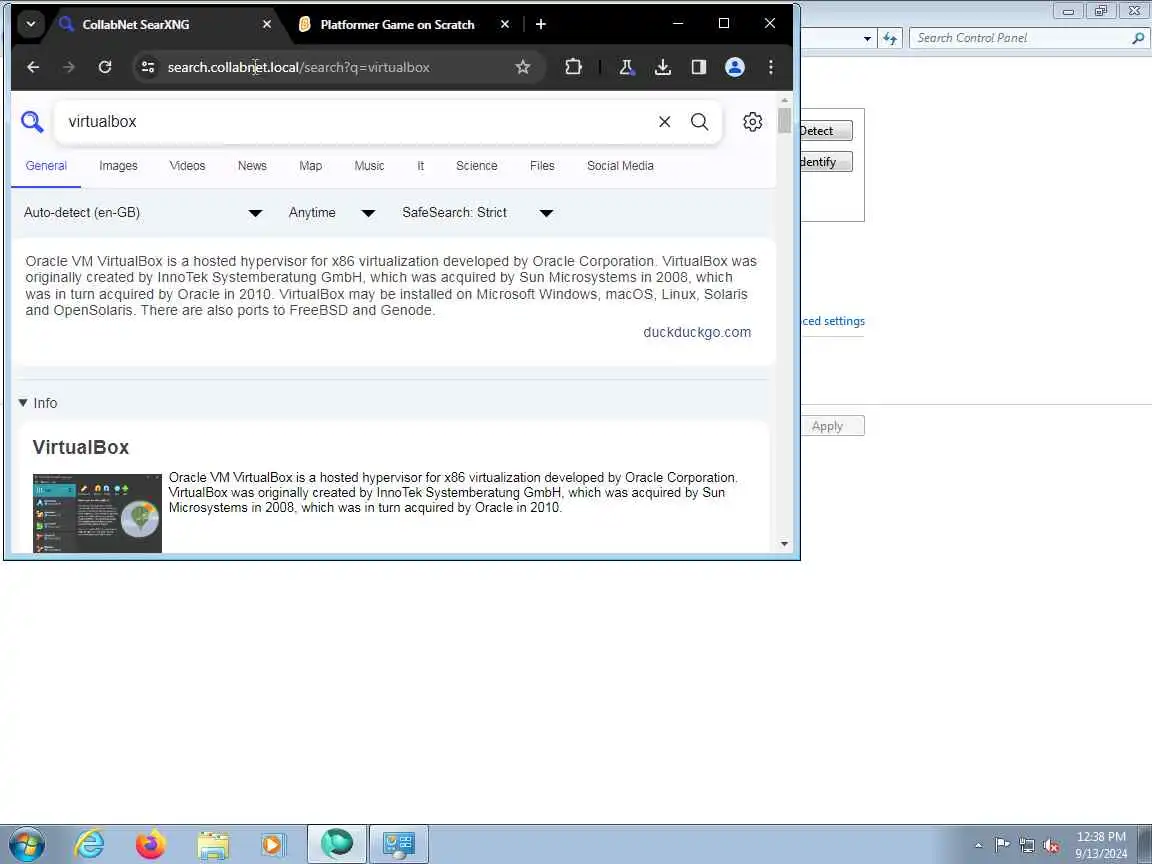Switch to the Videos category
Image resolution: width=1152 pixels, height=864 pixels.
pos(187,166)
